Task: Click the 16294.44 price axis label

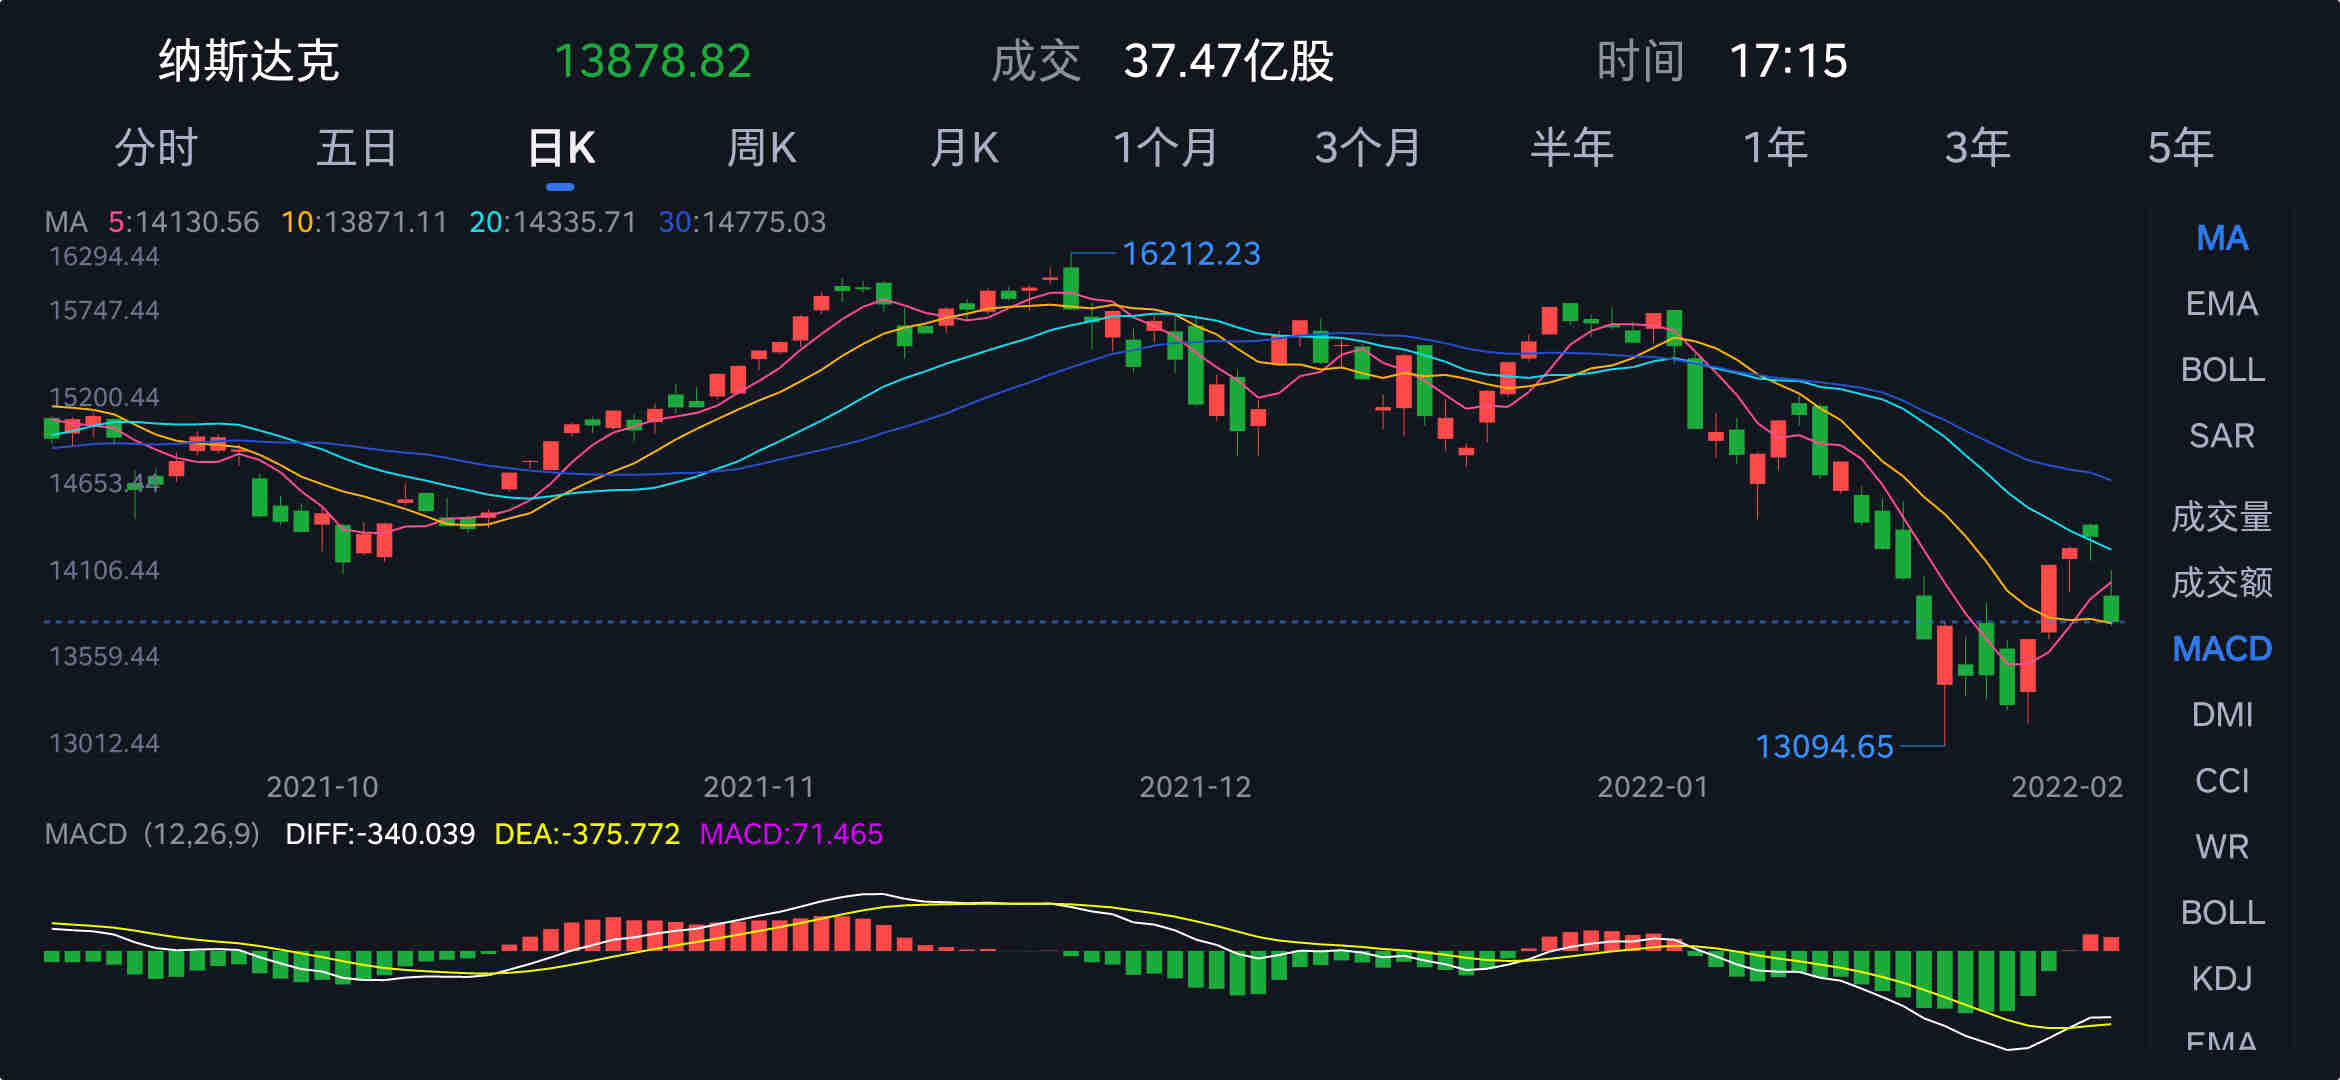Action: [x=104, y=257]
